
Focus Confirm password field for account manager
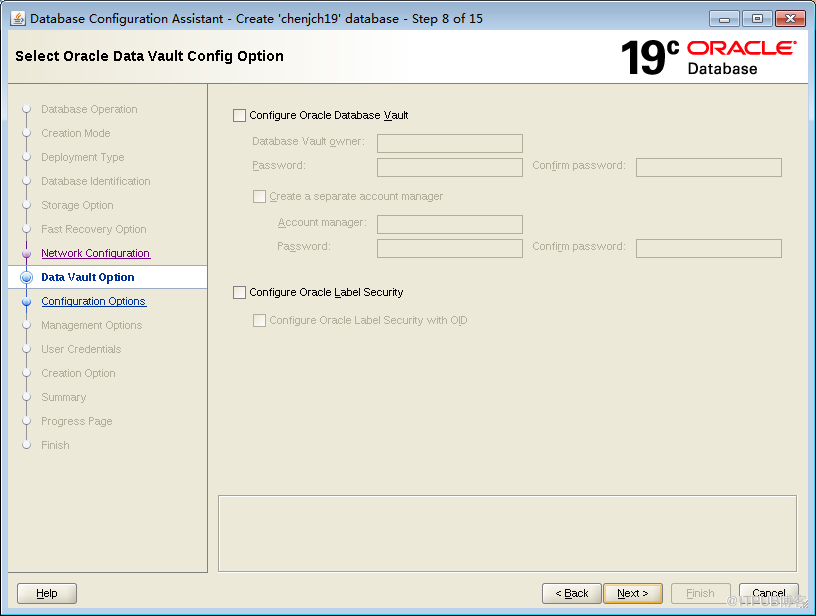[x=709, y=249]
